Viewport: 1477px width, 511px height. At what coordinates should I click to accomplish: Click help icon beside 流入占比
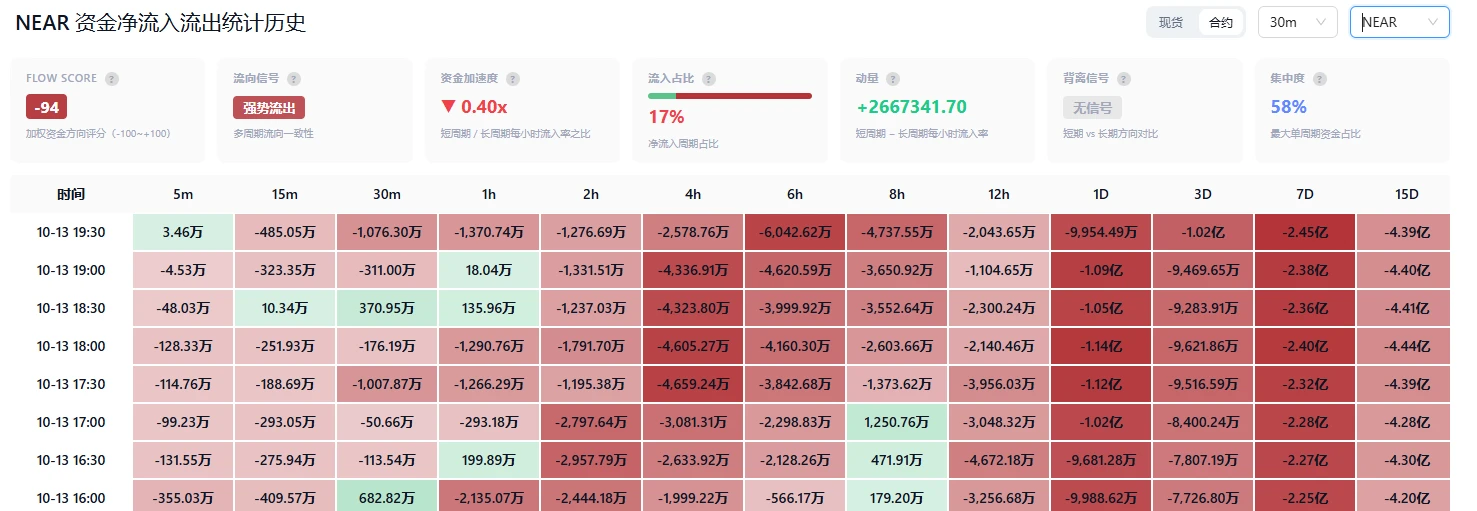click(x=708, y=79)
